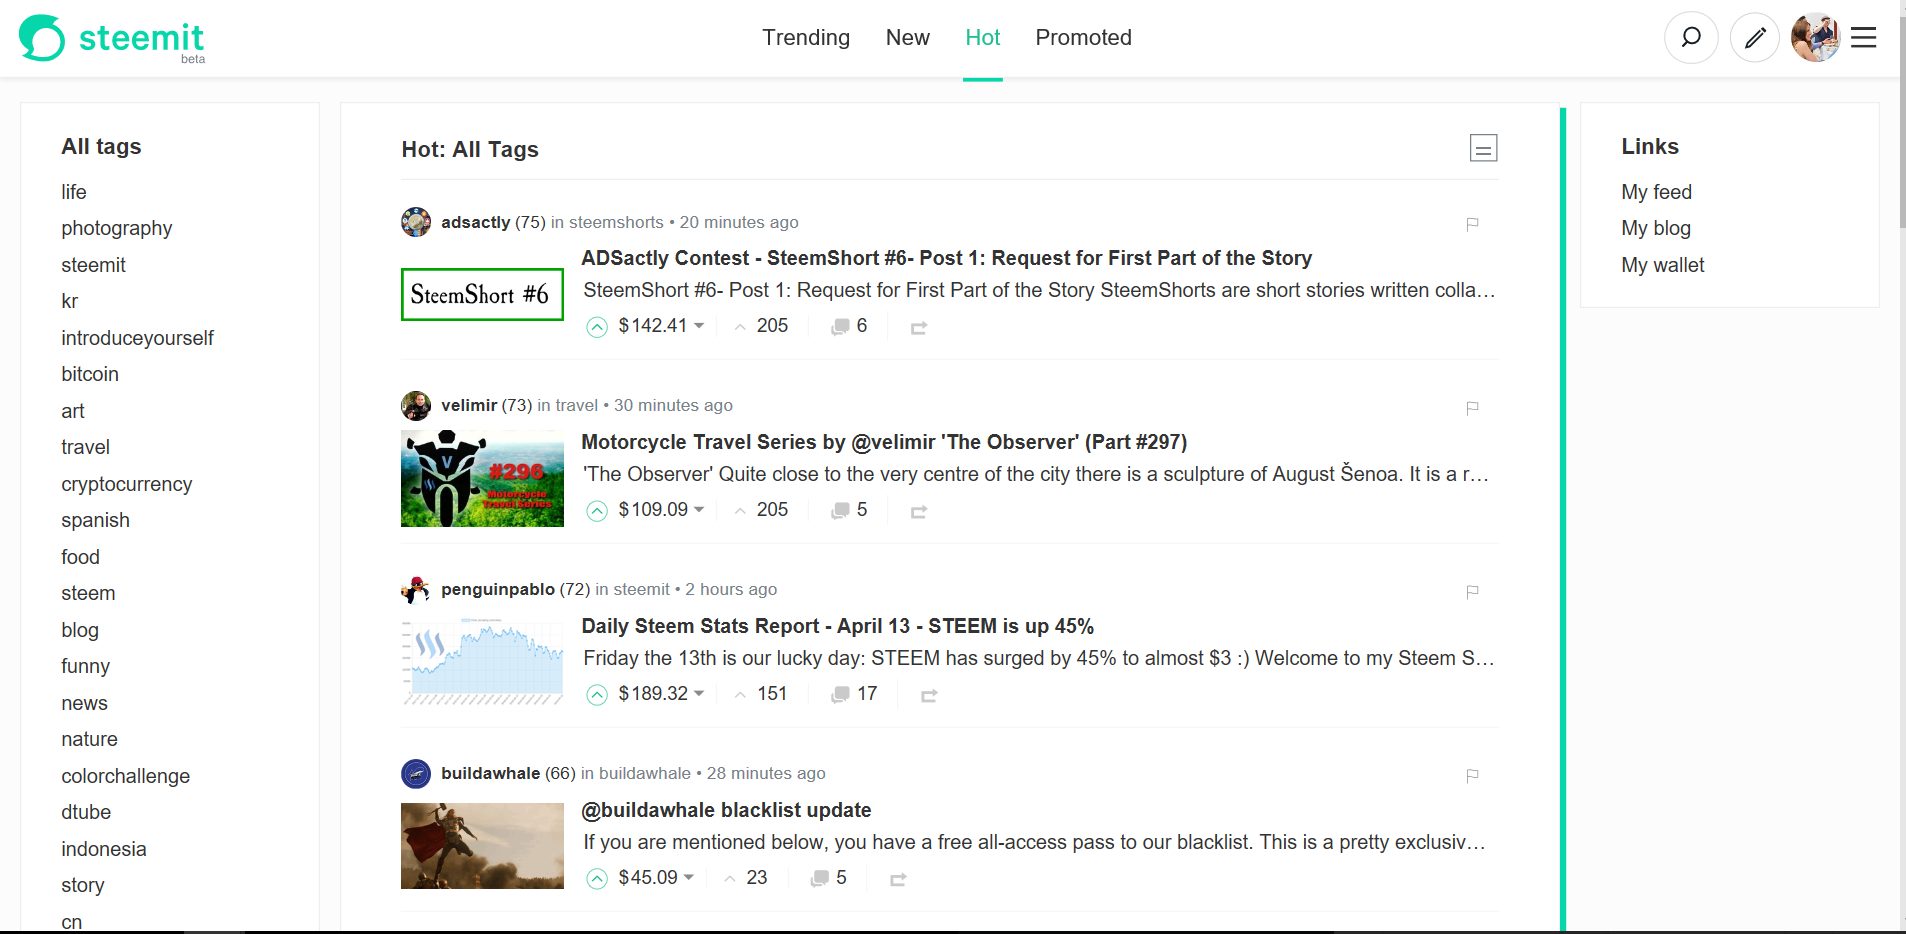The height and width of the screenshot is (934, 1906).
Task: Open My wallet link
Action: click(1663, 265)
